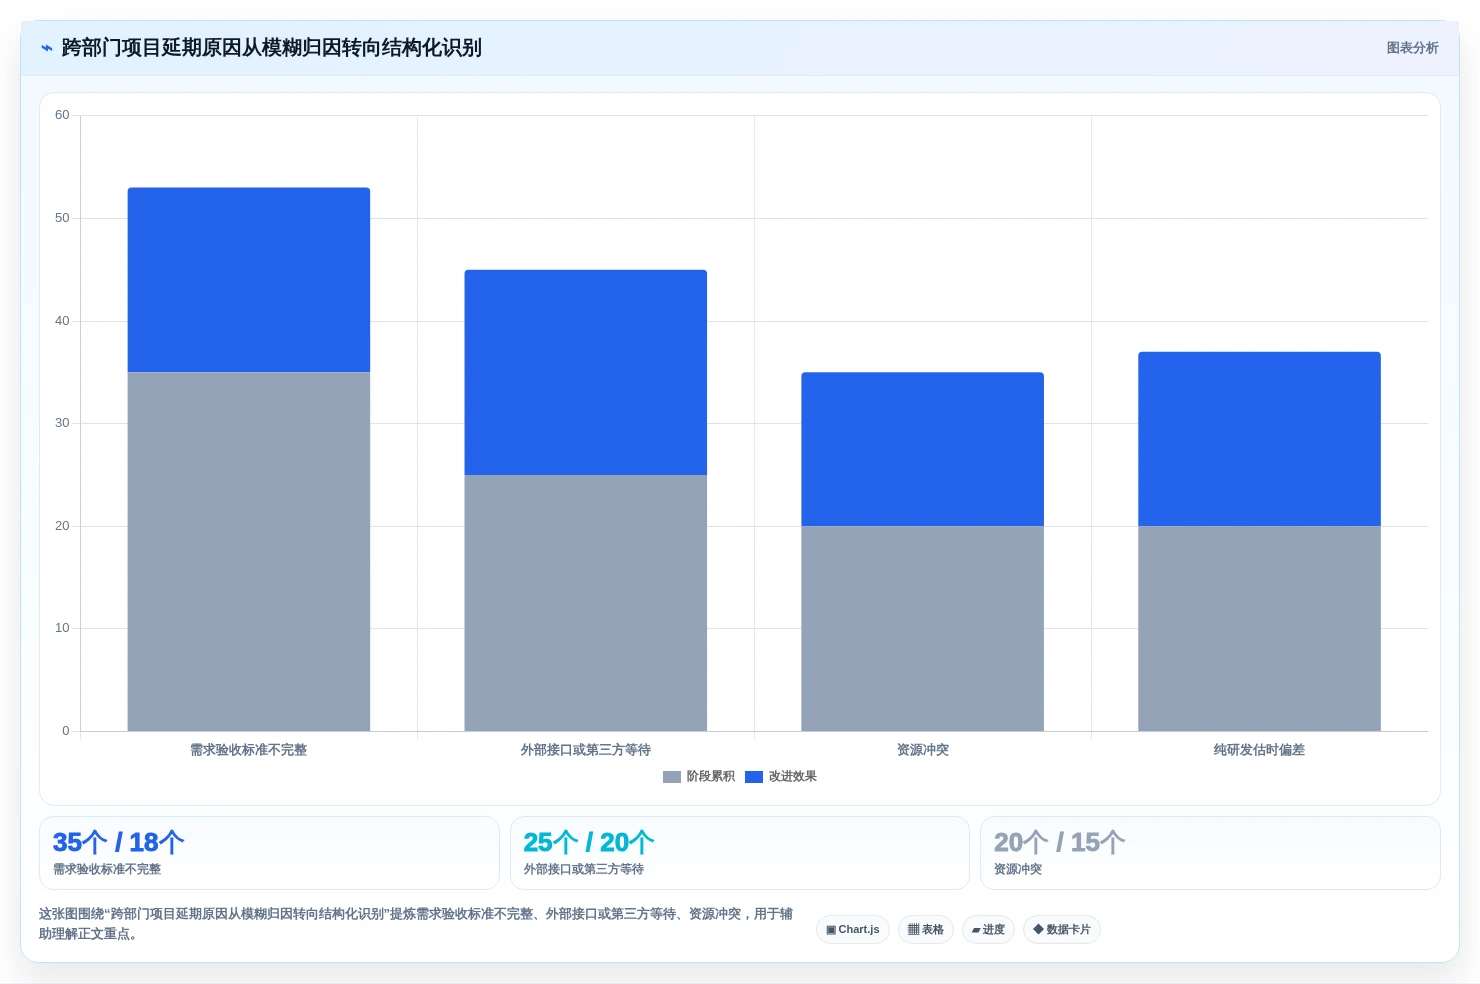Click the x-axis label 纯研发估时偏差
This screenshot has height=984, width=1480.
pyautogui.click(x=1259, y=750)
